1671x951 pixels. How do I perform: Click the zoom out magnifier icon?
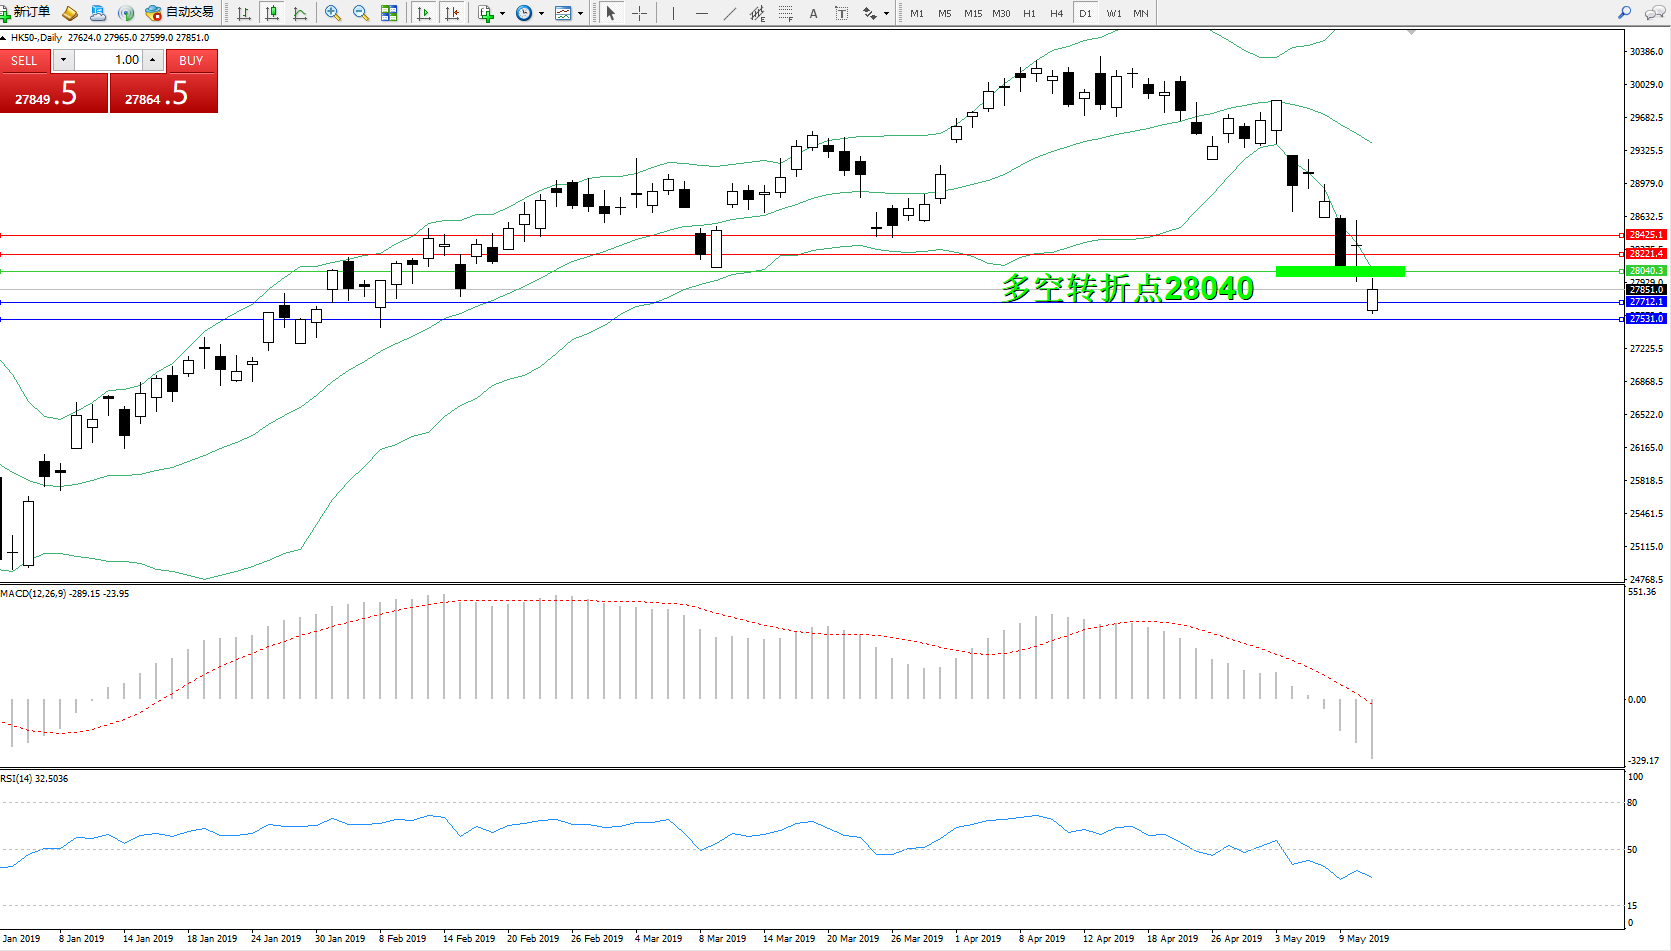click(x=361, y=13)
